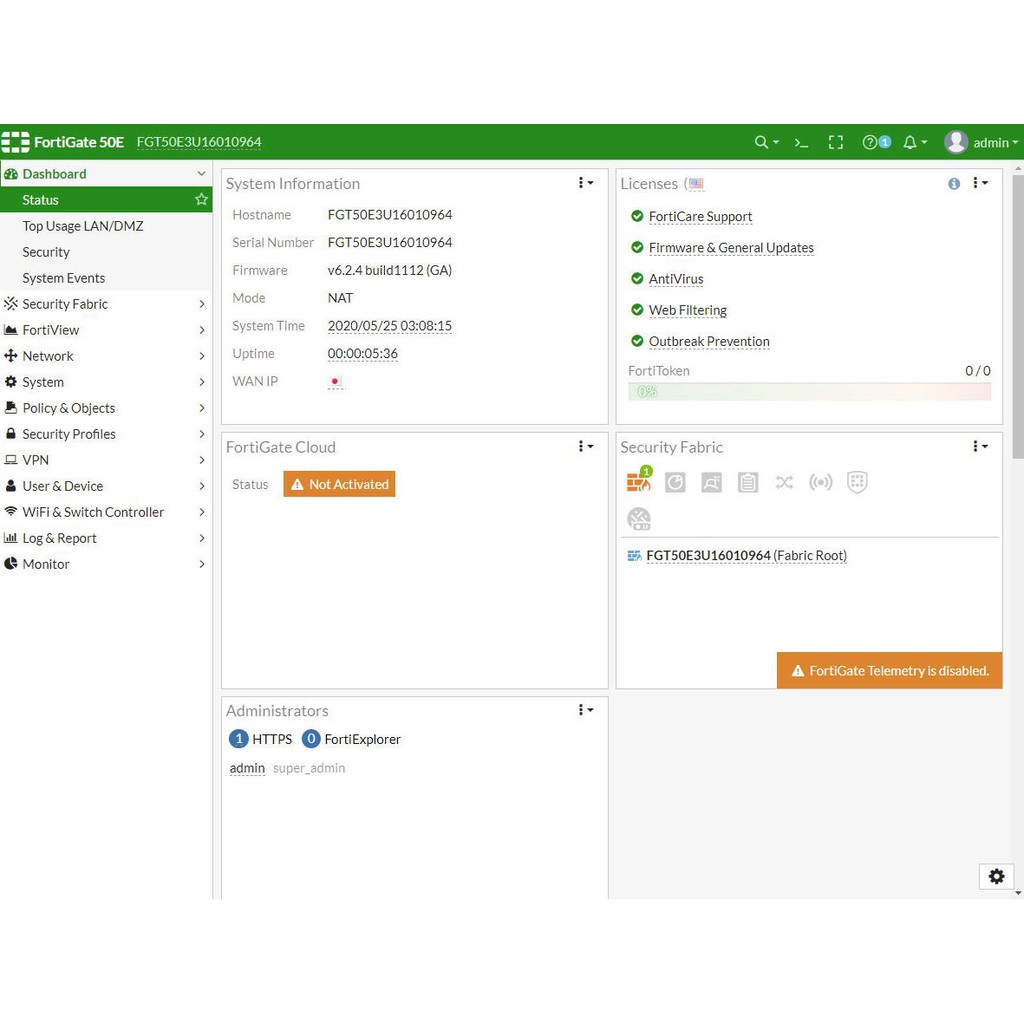Expand the Security Fabric menu
This screenshot has width=1024, height=1024.
106,304
